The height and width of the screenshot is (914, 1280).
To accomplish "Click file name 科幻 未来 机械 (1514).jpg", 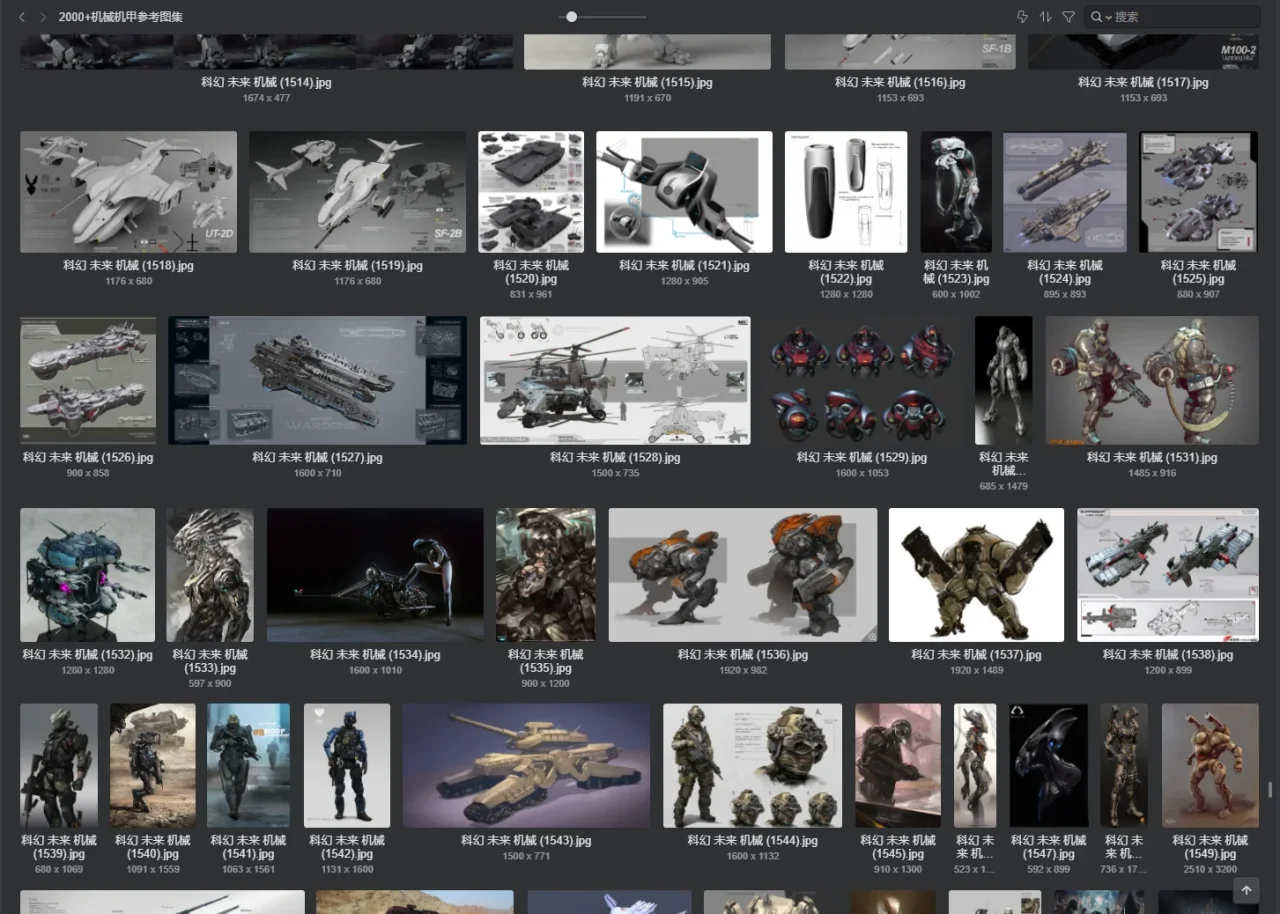I will pyautogui.click(x=266, y=83).
